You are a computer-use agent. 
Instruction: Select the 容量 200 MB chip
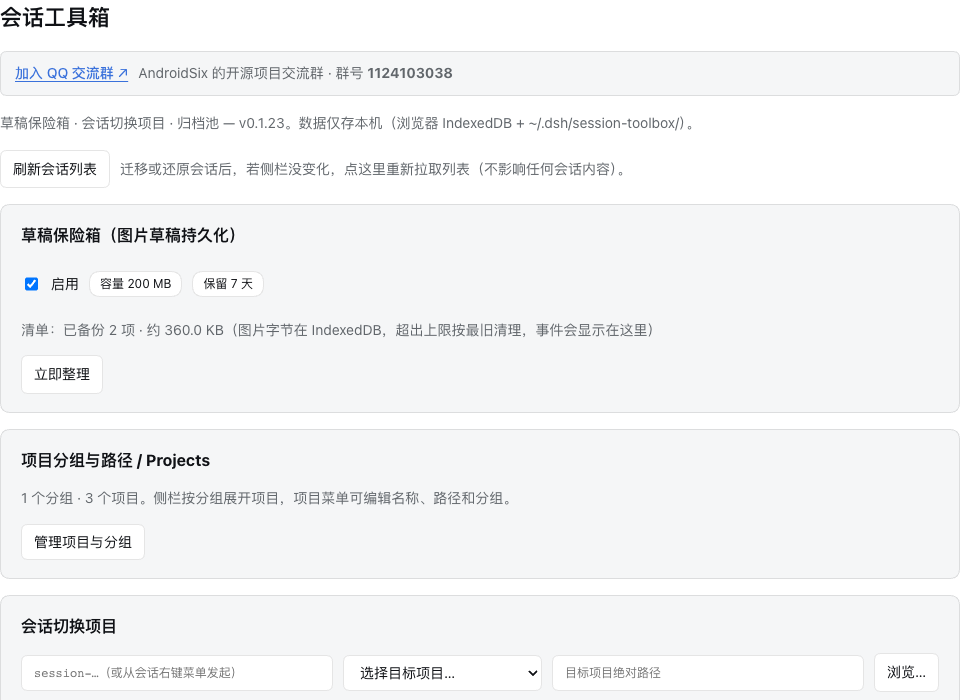pyautogui.click(x=135, y=284)
